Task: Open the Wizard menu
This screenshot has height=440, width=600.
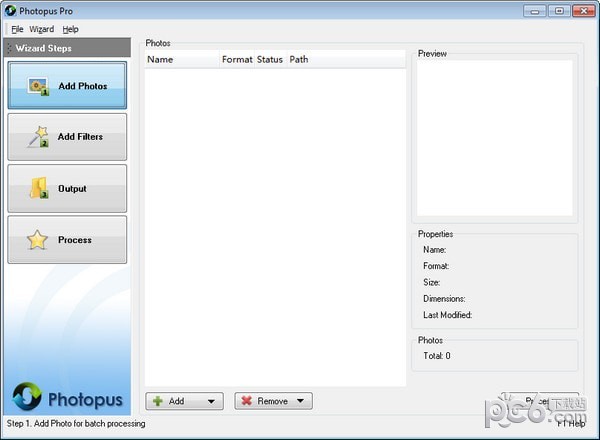Action: (42, 30)
